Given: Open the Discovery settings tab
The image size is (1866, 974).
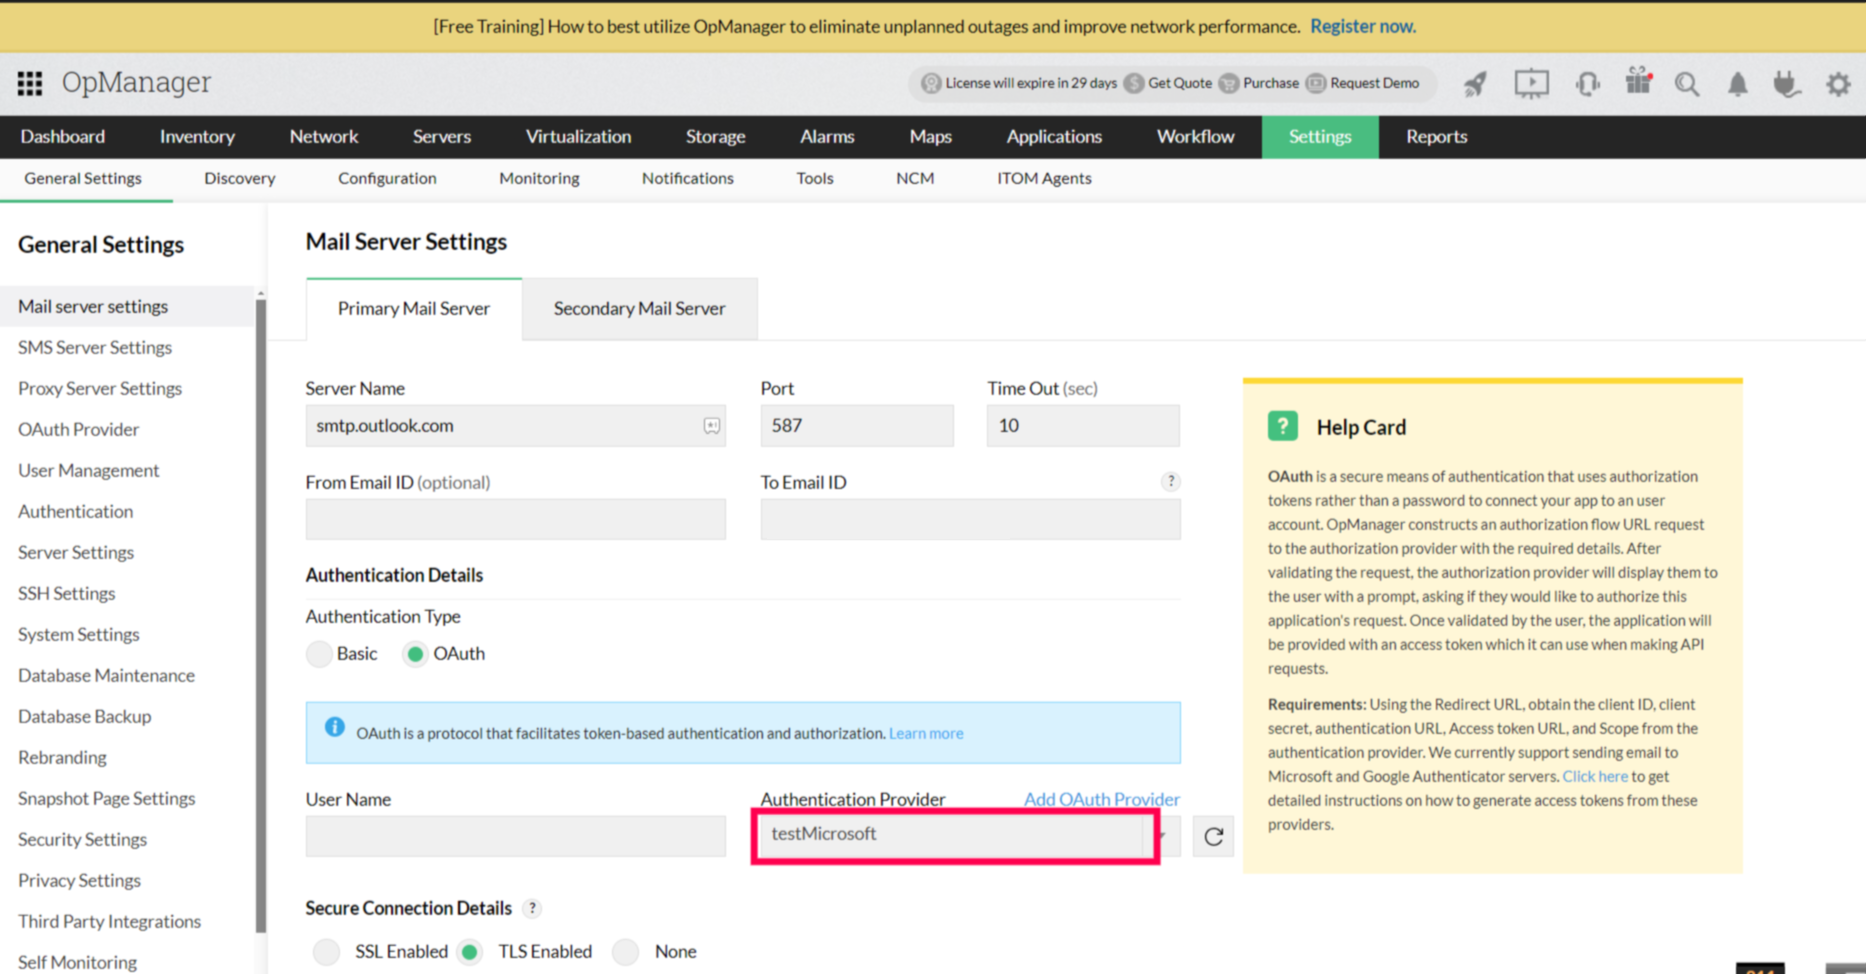Looking at the screenshot, I should point(239,179).
